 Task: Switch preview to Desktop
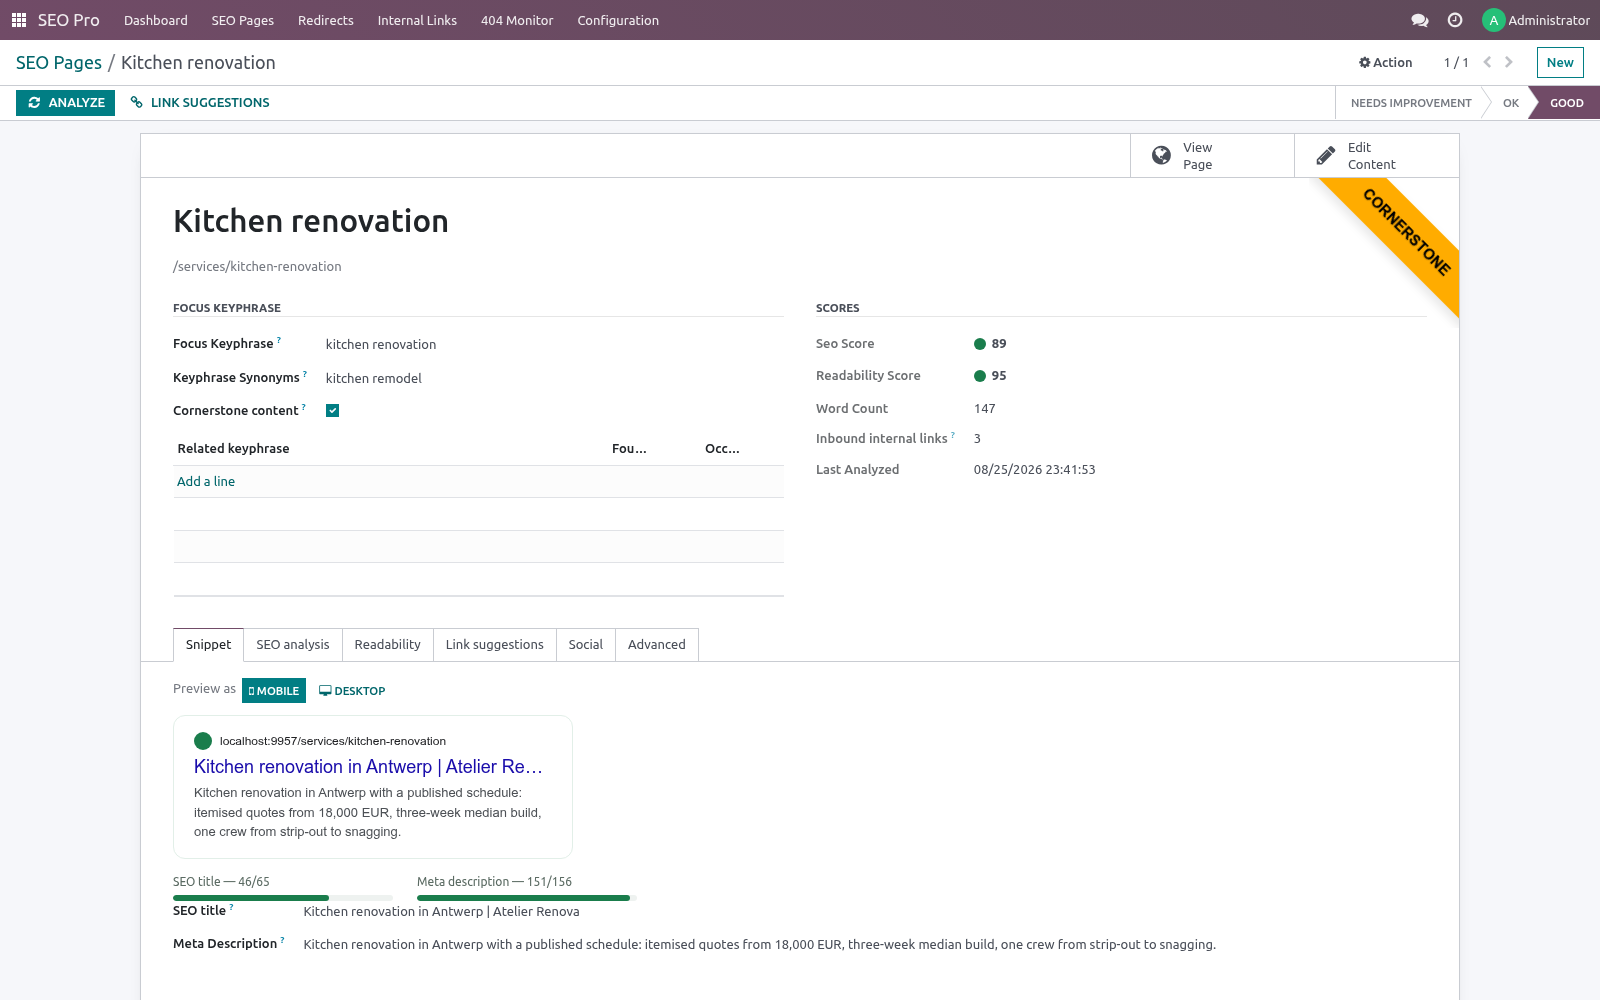352,691
